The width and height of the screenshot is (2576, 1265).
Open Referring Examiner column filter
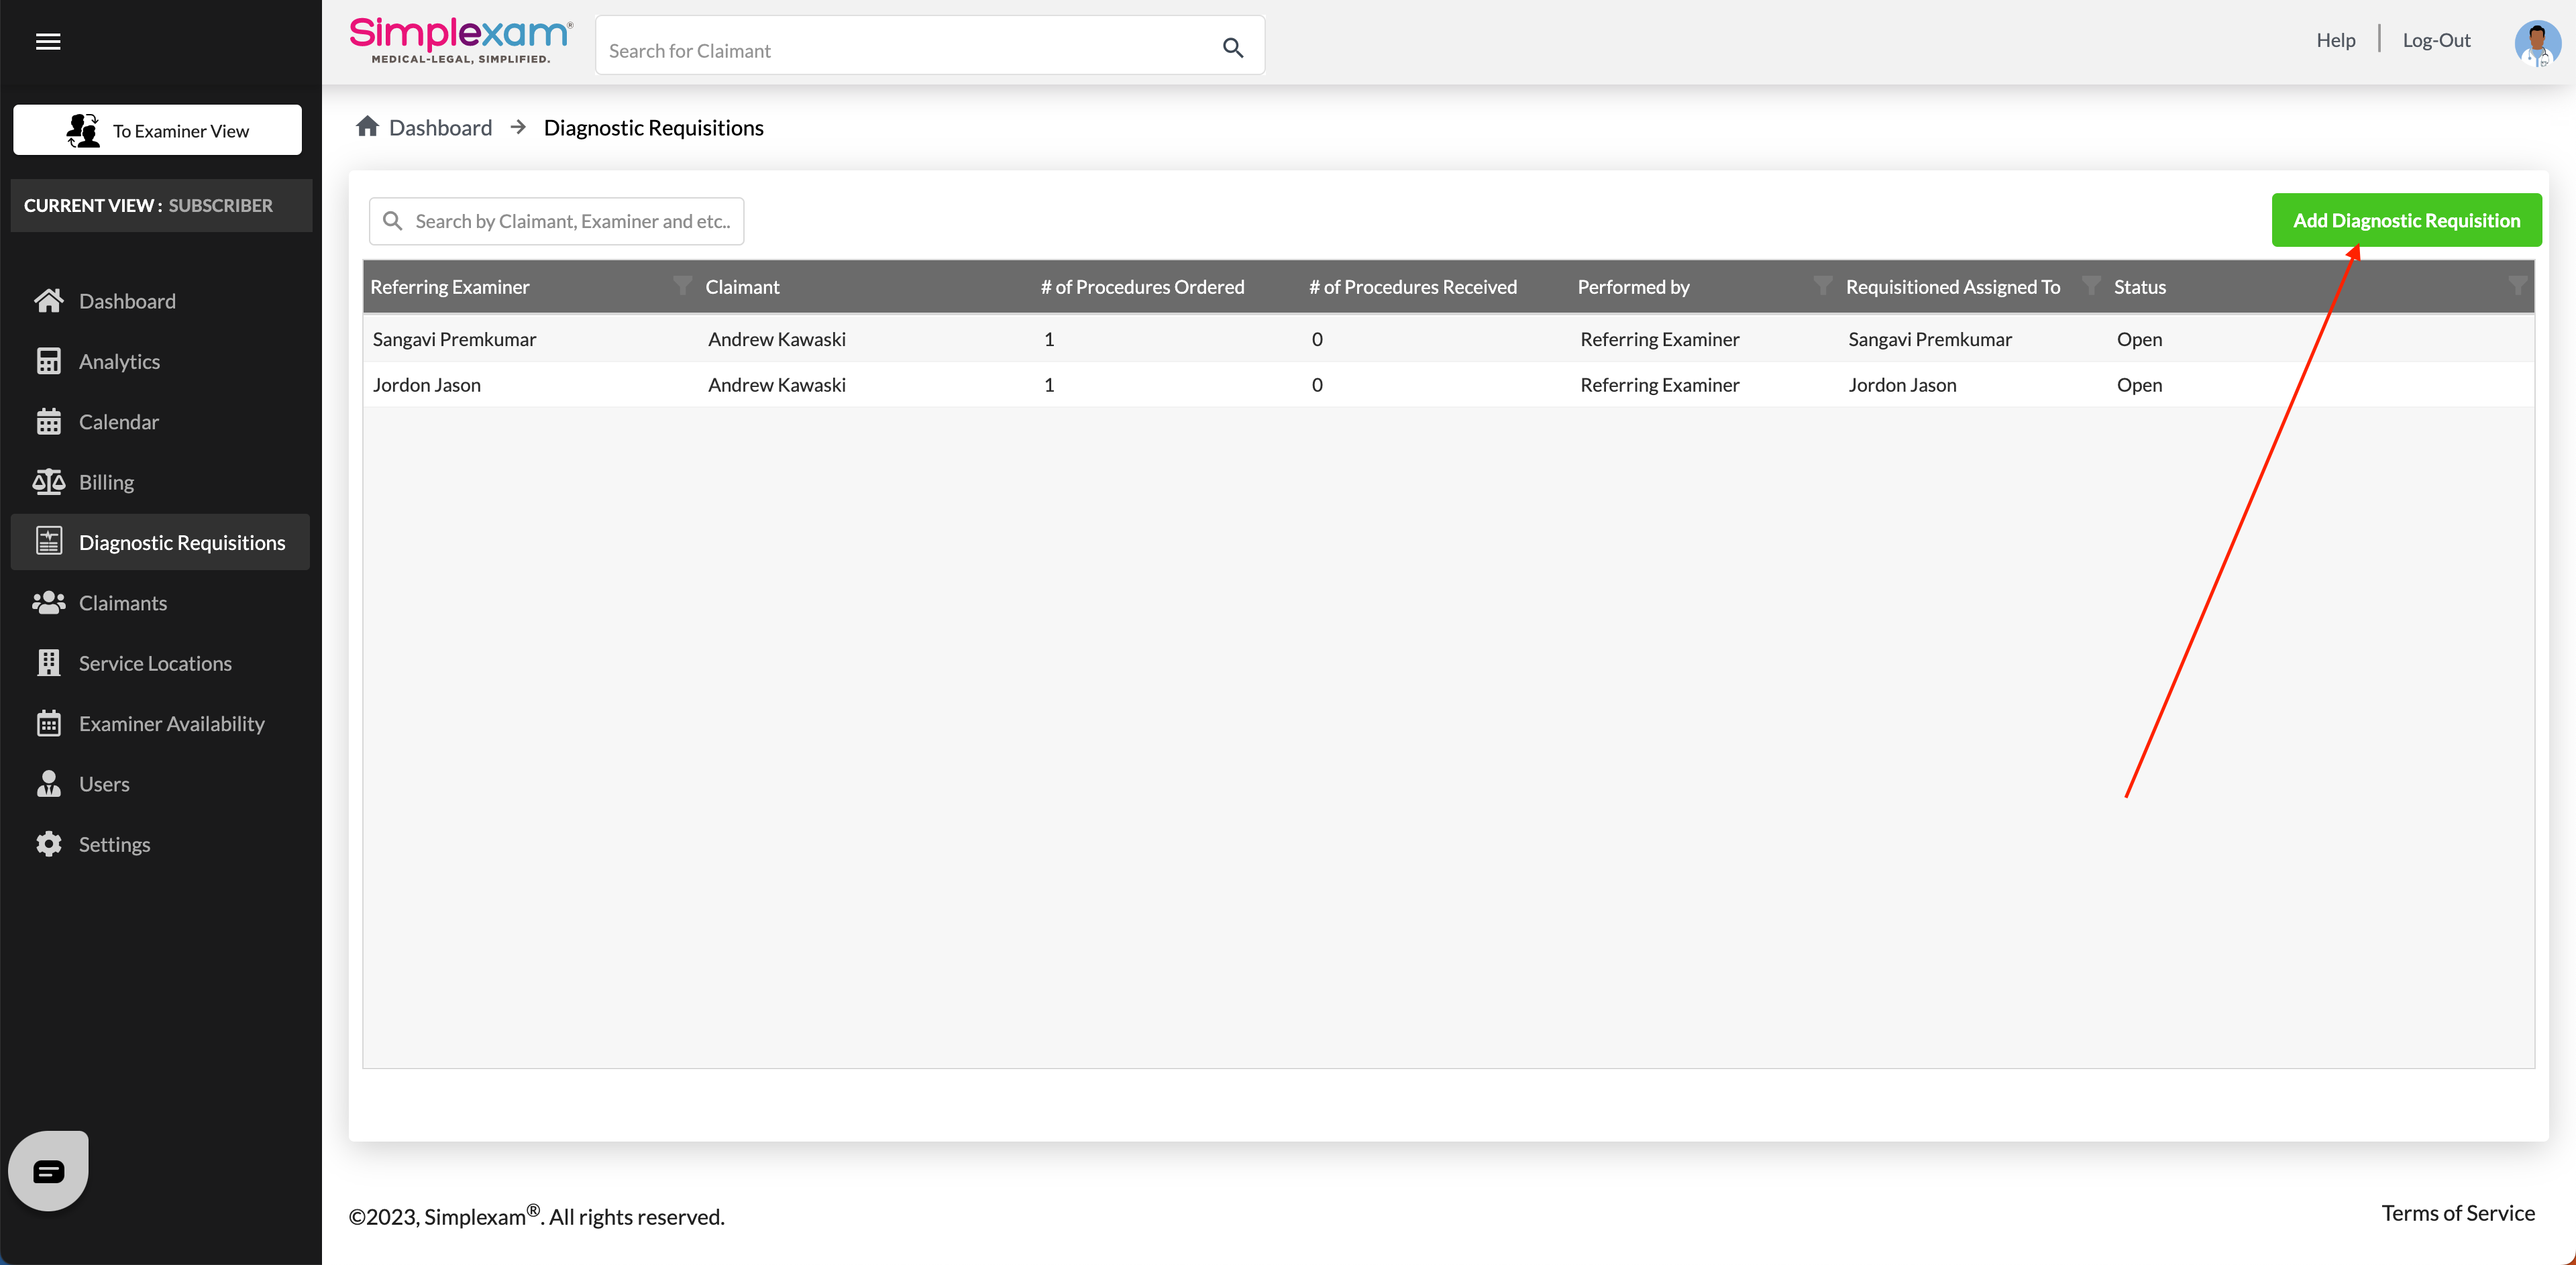[x=682, y=286]
